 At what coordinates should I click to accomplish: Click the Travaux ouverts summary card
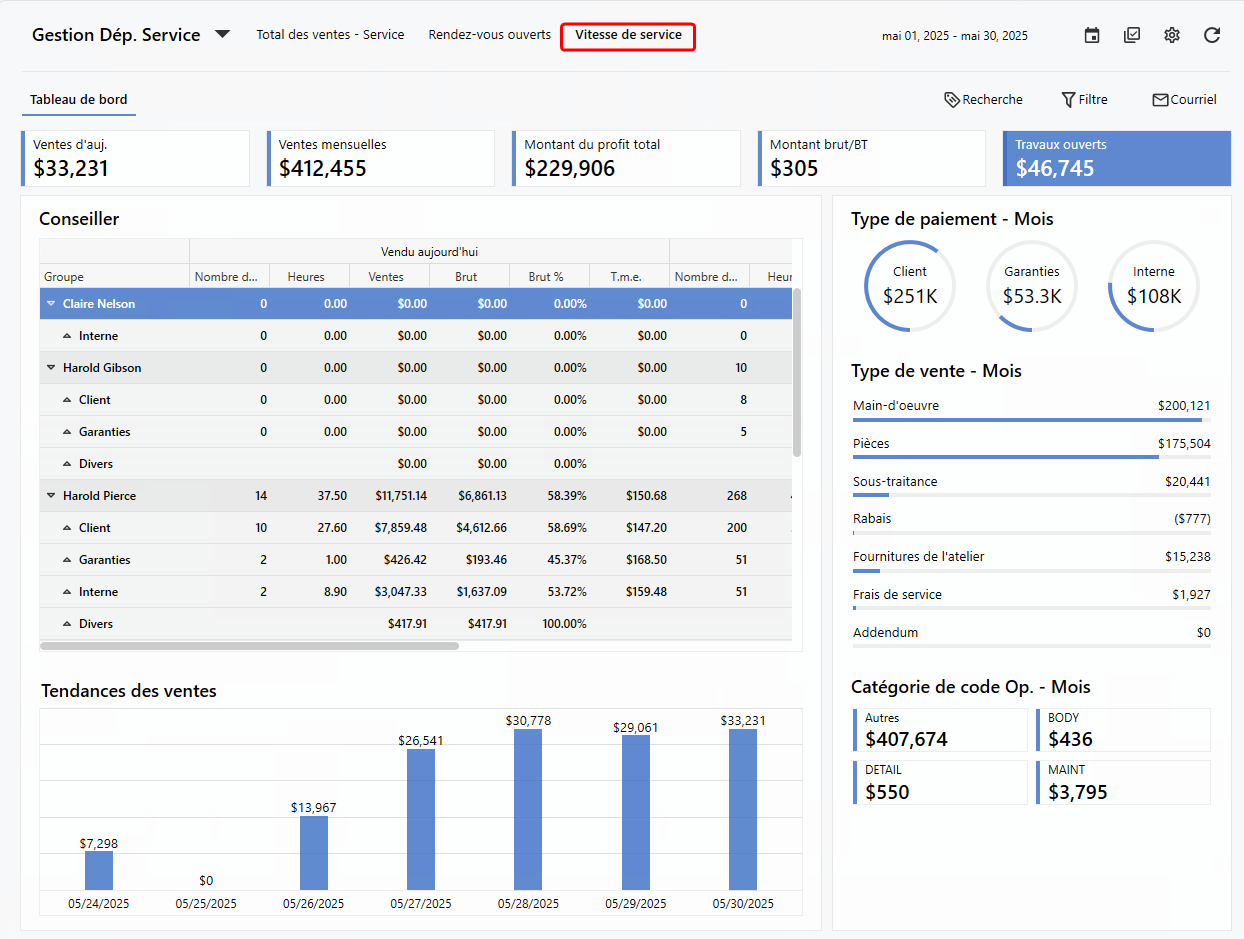1116,158
